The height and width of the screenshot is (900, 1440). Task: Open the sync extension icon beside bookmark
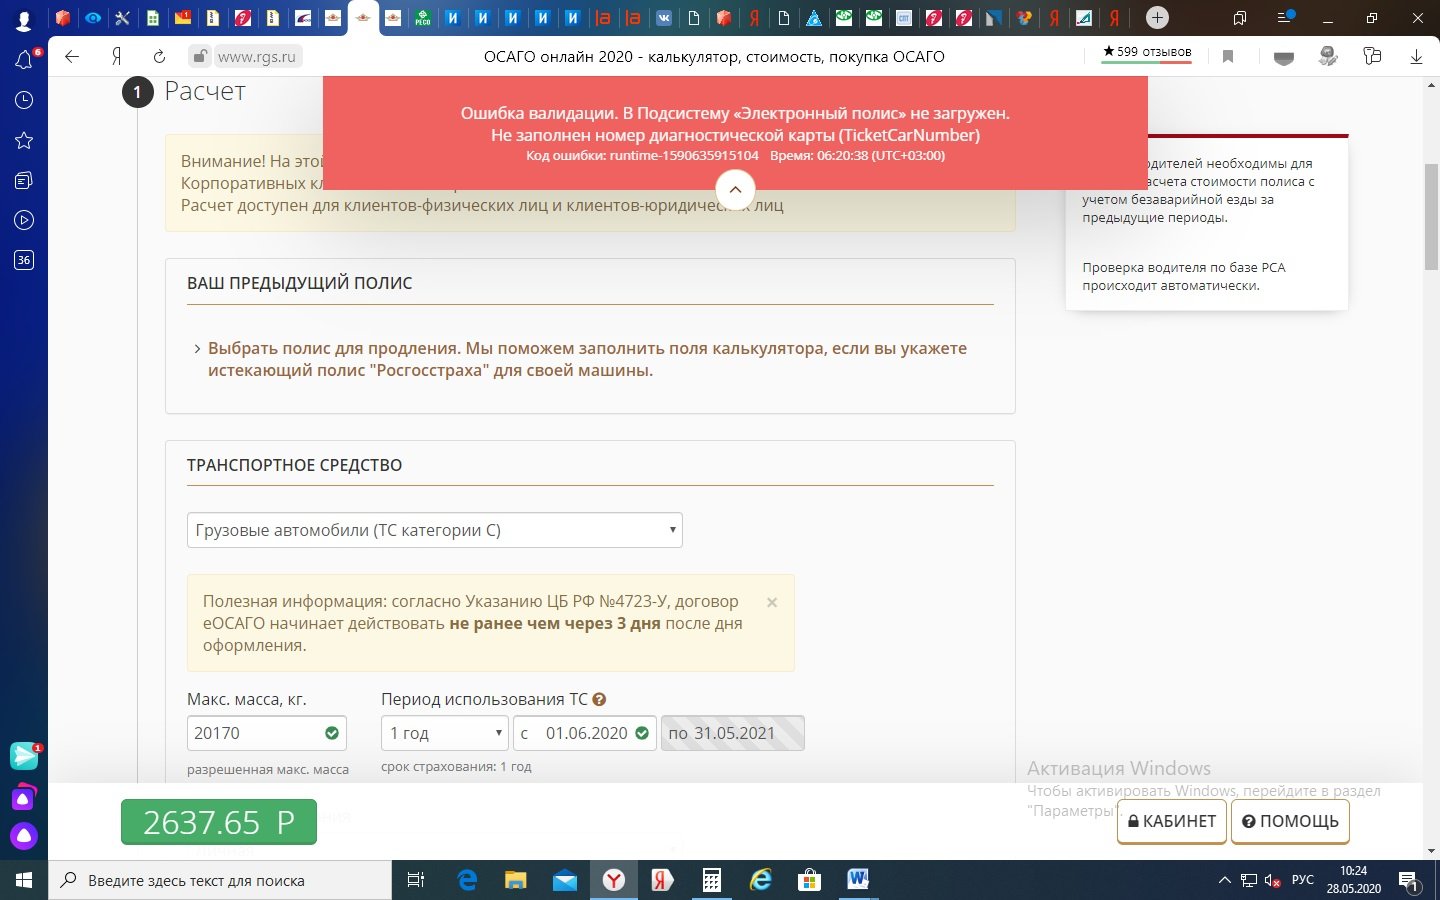(1284, 57)
